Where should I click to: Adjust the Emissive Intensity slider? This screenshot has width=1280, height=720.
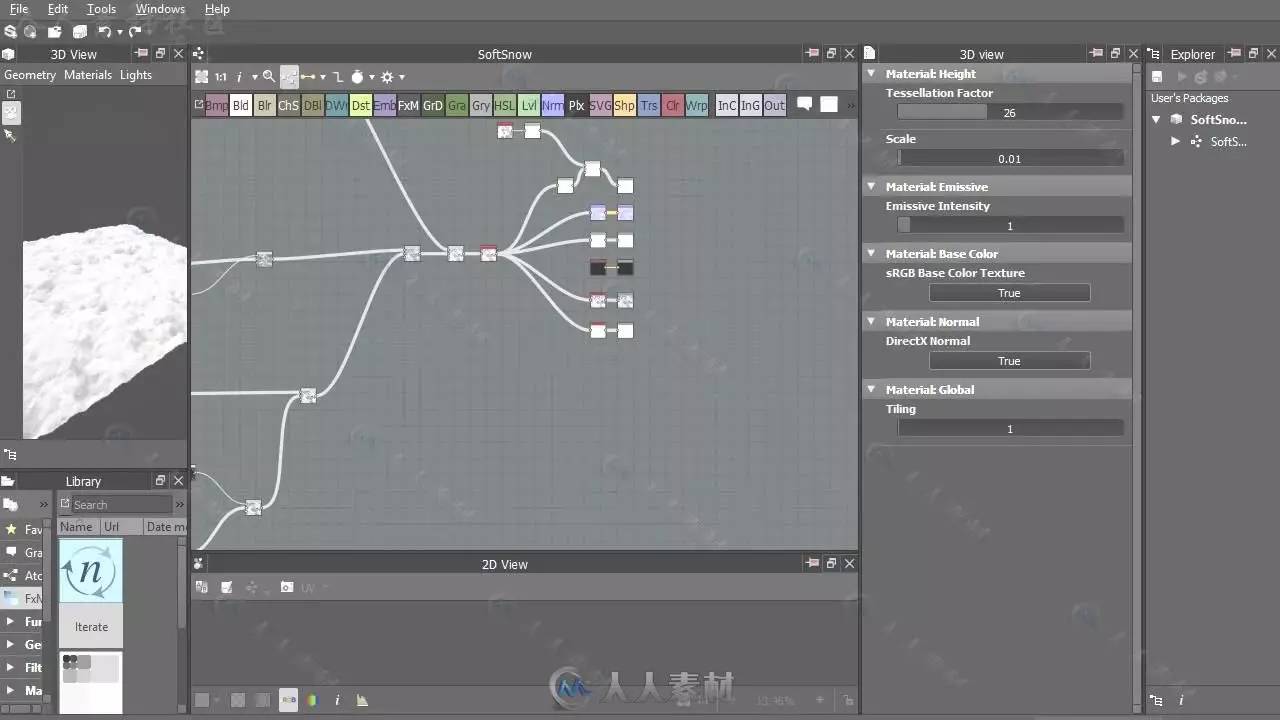(x=1010, y=226)
